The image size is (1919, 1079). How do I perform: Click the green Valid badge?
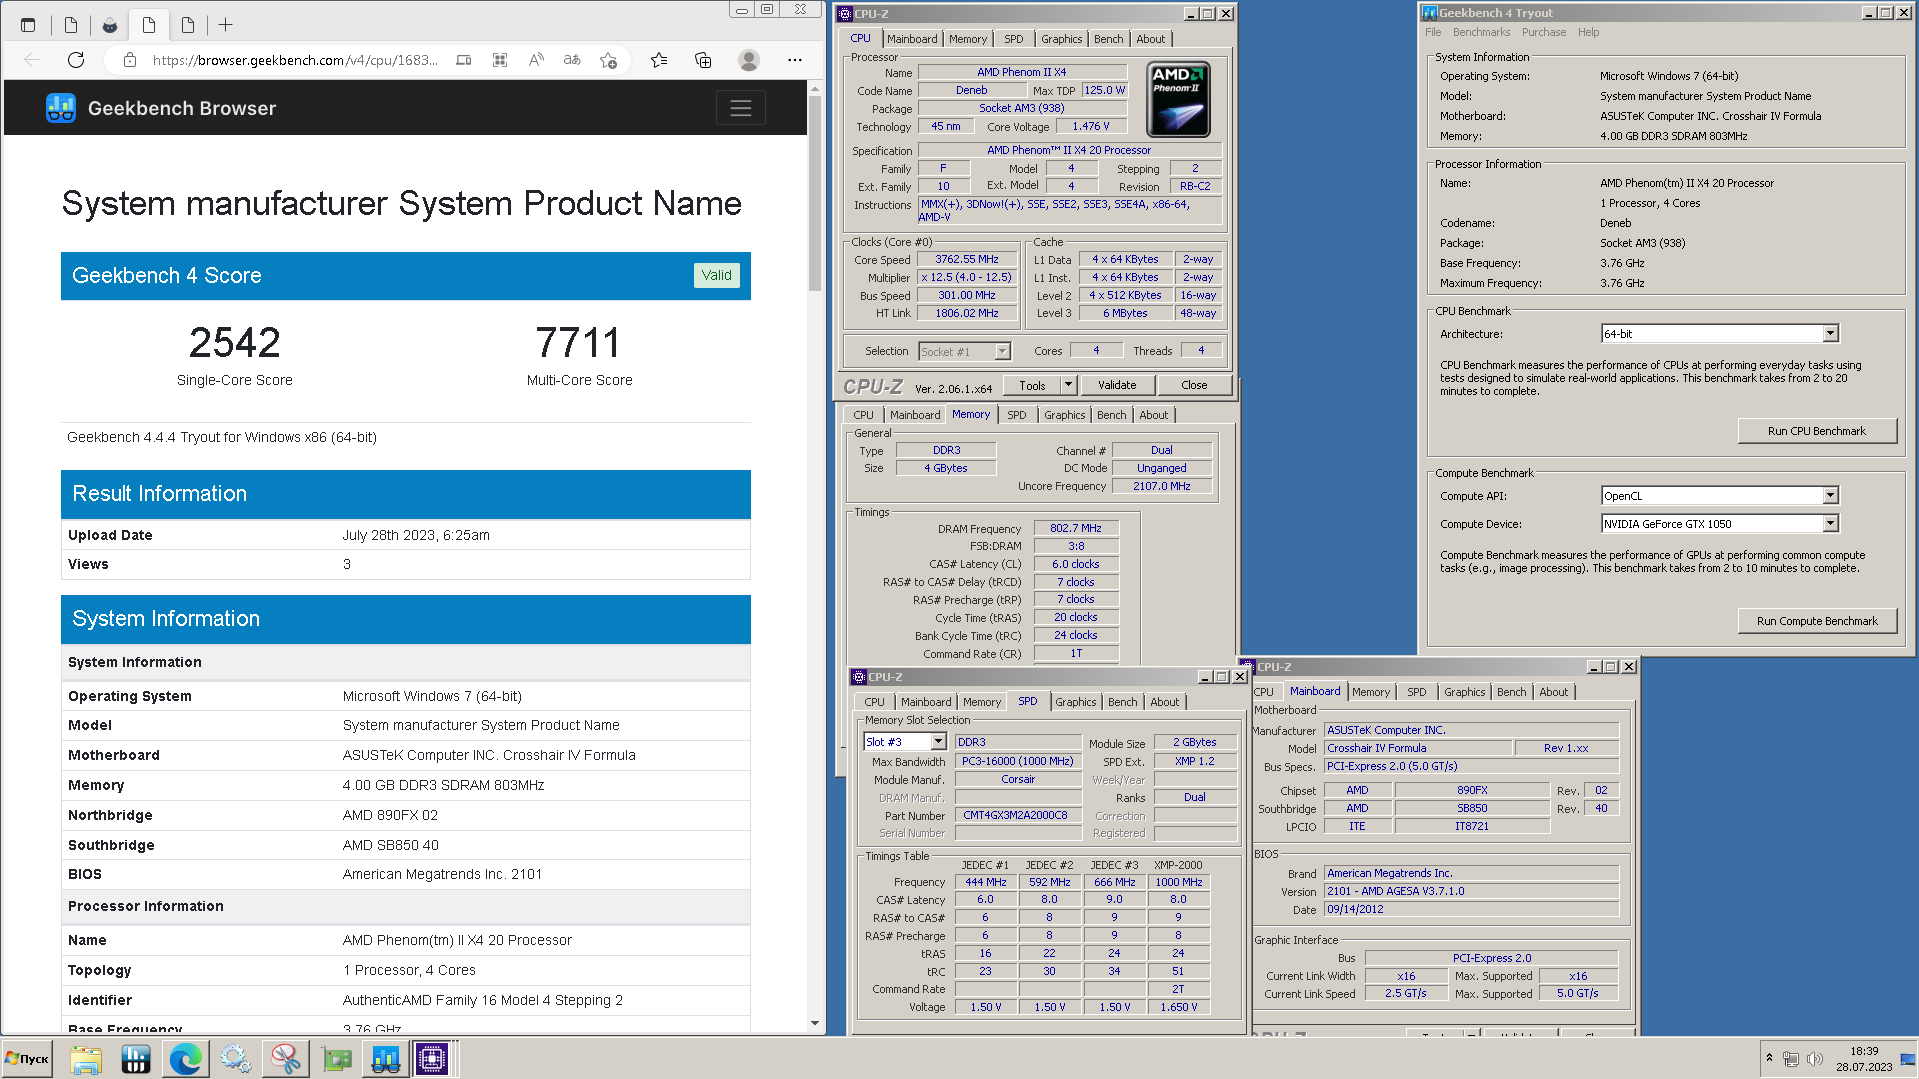tap(716, 275)
